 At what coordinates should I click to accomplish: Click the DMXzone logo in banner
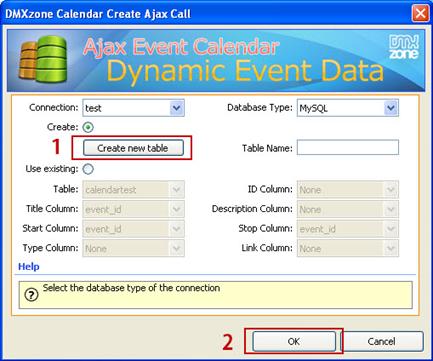point(404,46)
